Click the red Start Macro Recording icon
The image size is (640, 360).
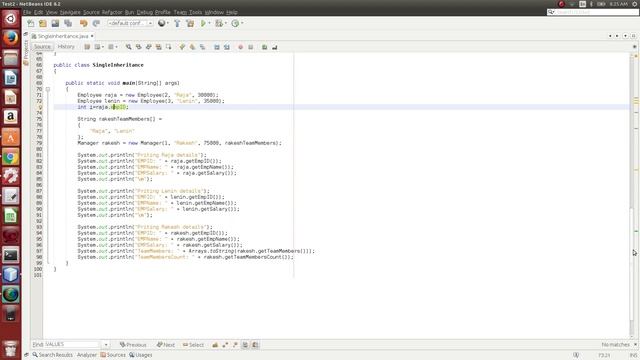240,47
